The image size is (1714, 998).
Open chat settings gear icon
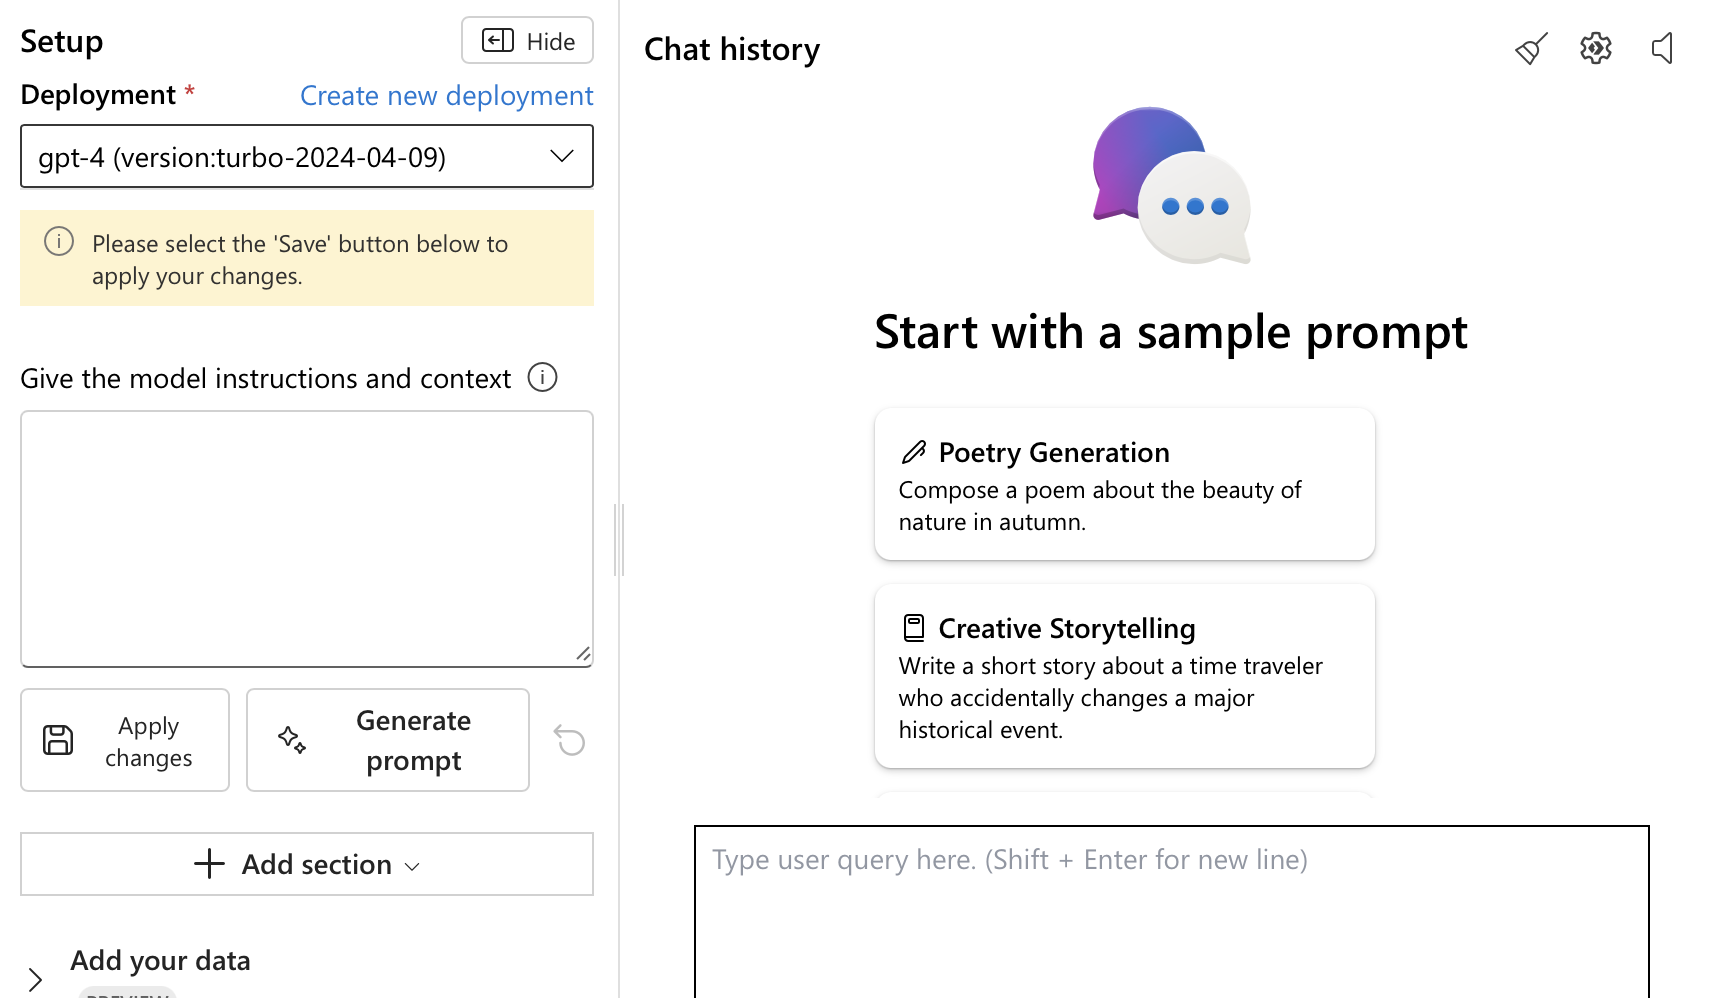[1596, 48]
